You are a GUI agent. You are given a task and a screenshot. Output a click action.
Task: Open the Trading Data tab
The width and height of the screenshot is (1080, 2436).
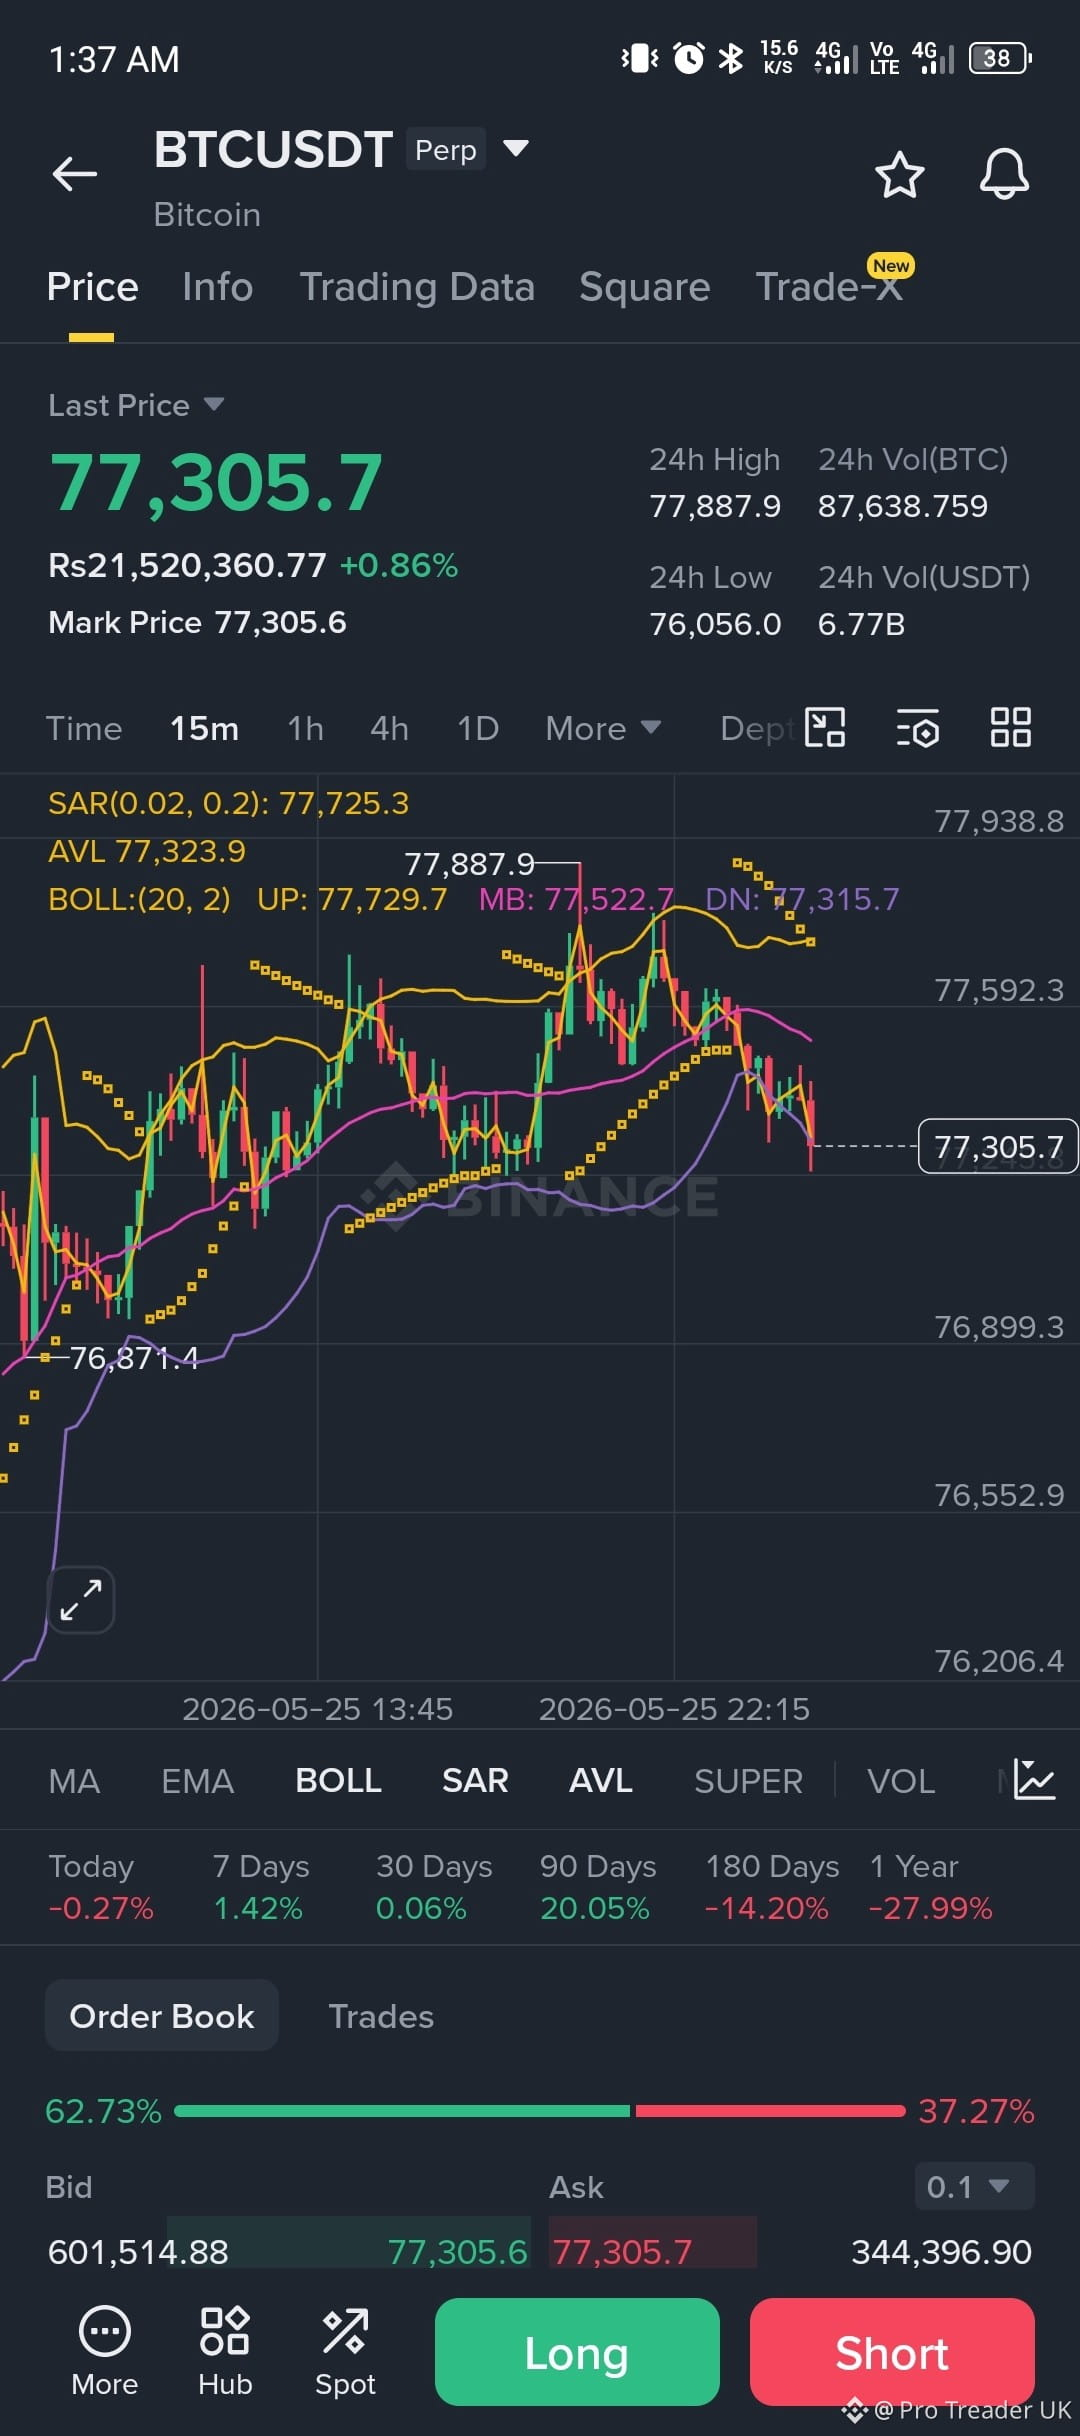pos(417,287)
